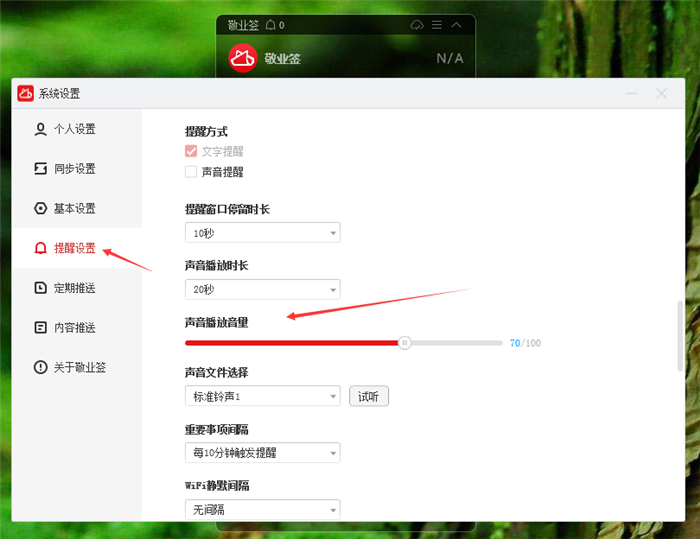Screen dimensions: 700x539
Task: Open the 每10分钟触发提醒 interval dropdown
Action: 263,453
